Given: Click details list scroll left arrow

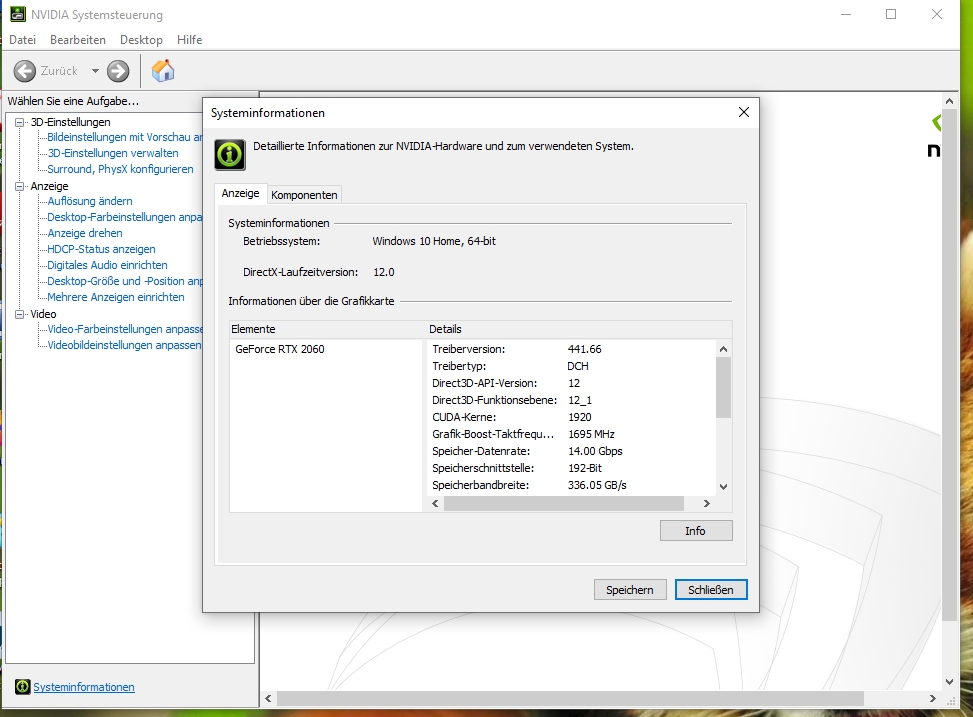Looking at the screenshot, I should pyautogui.click(x=436, y=503).
